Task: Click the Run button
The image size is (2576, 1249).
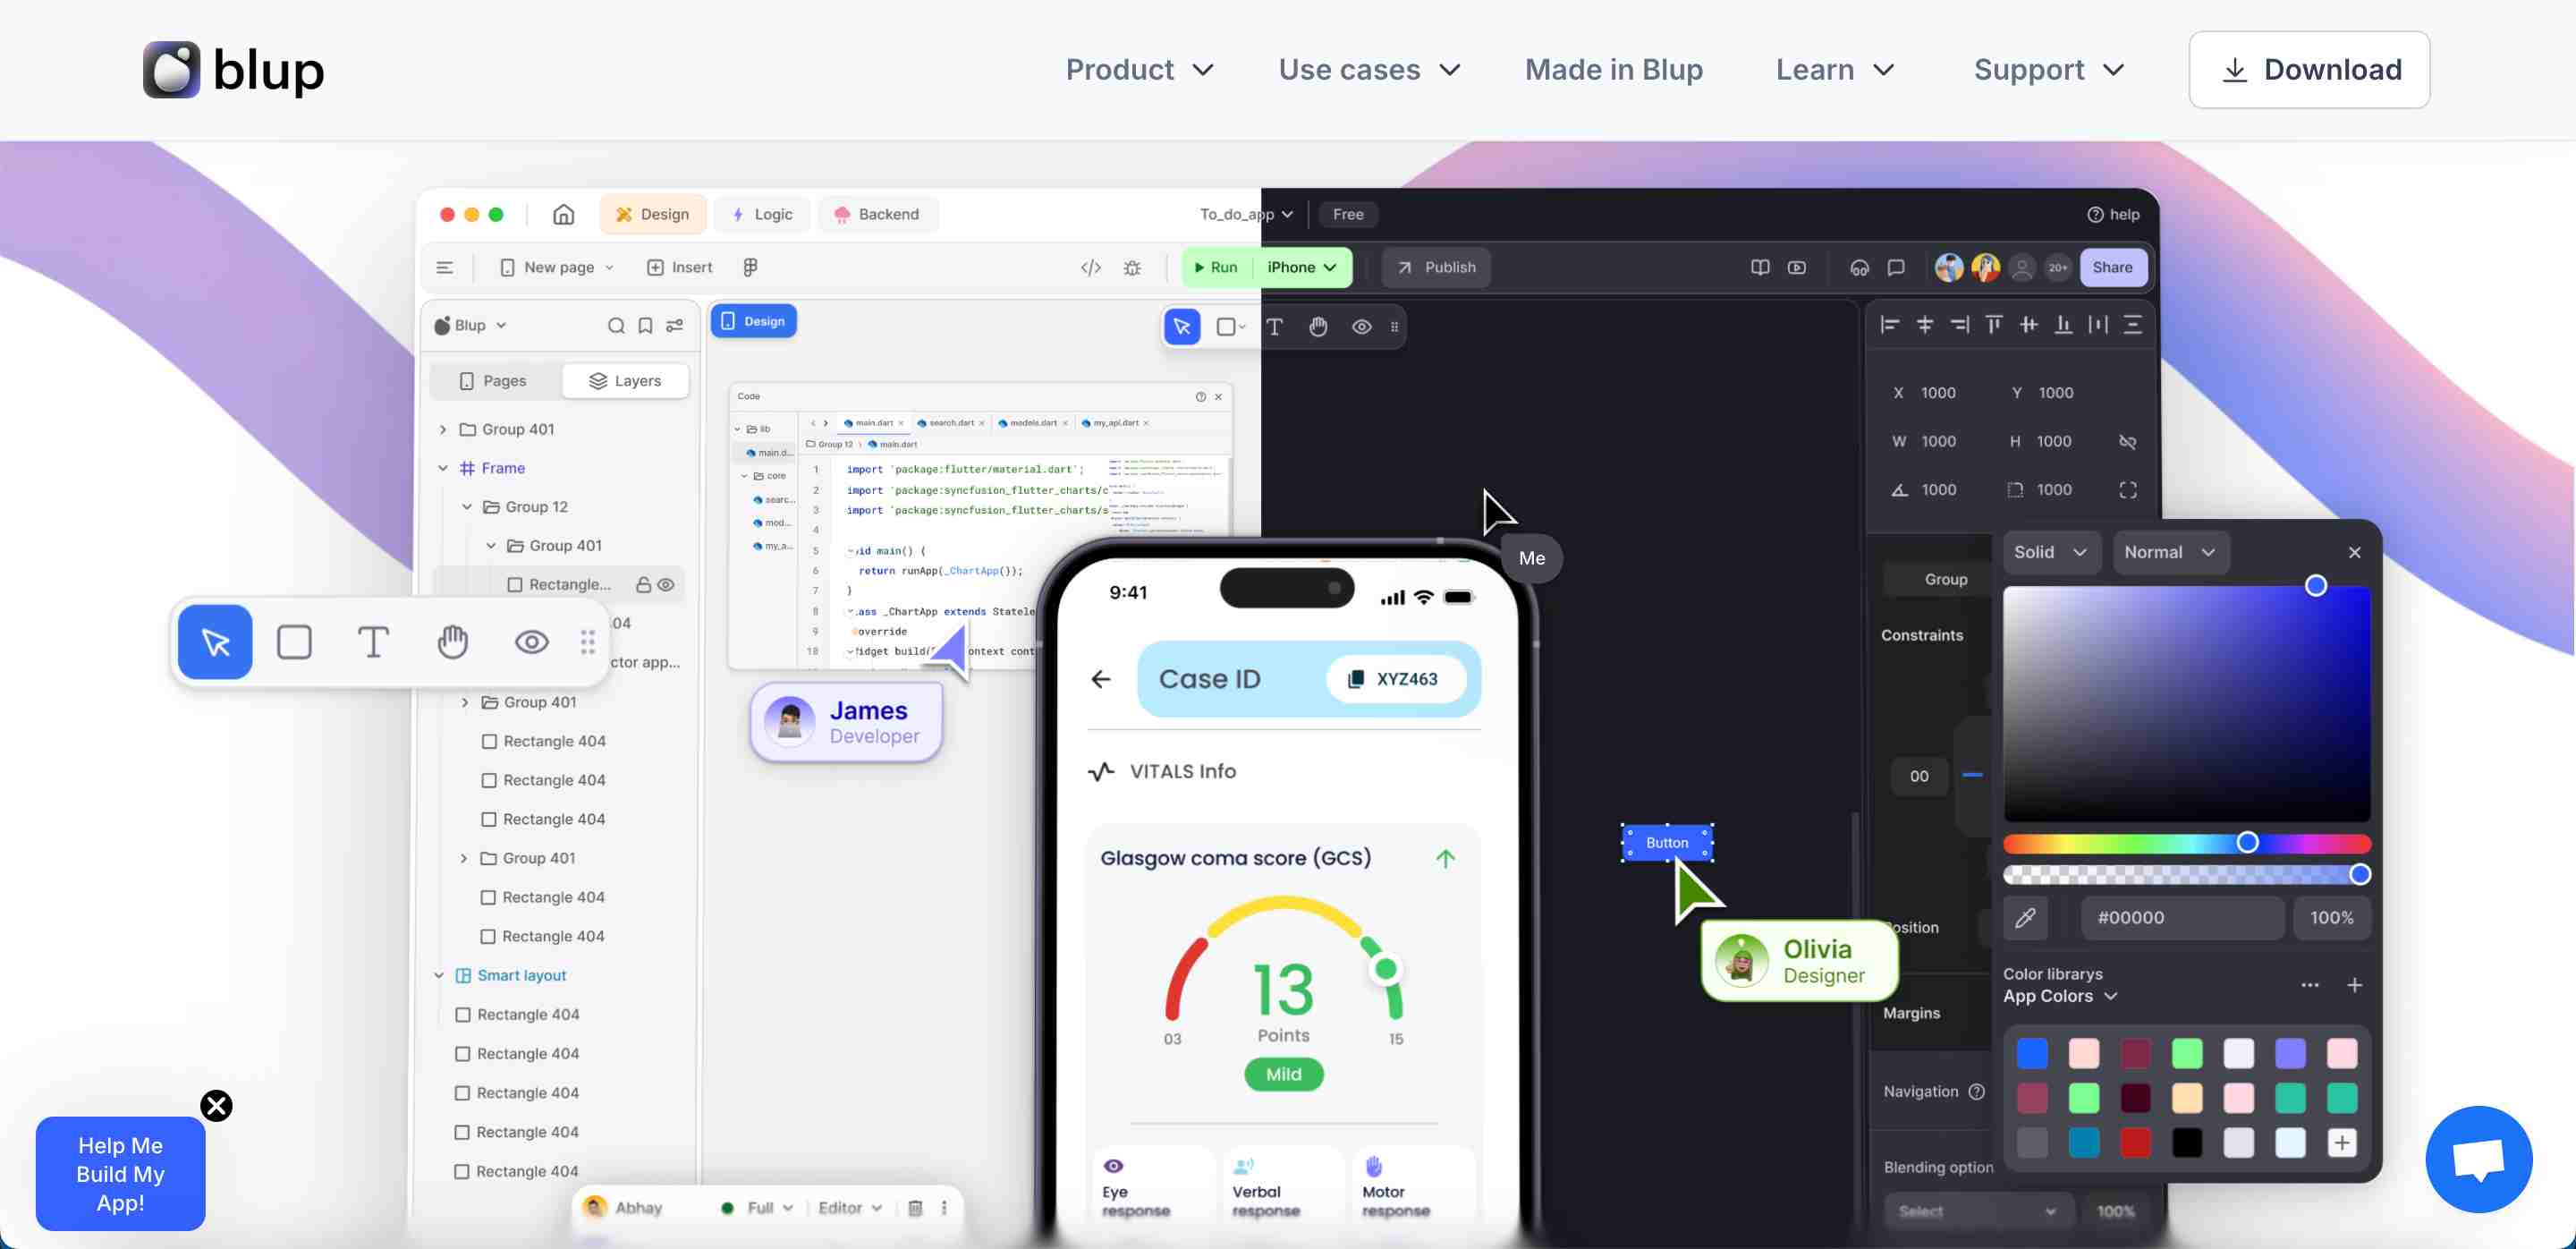Action: click(1216, 267)
